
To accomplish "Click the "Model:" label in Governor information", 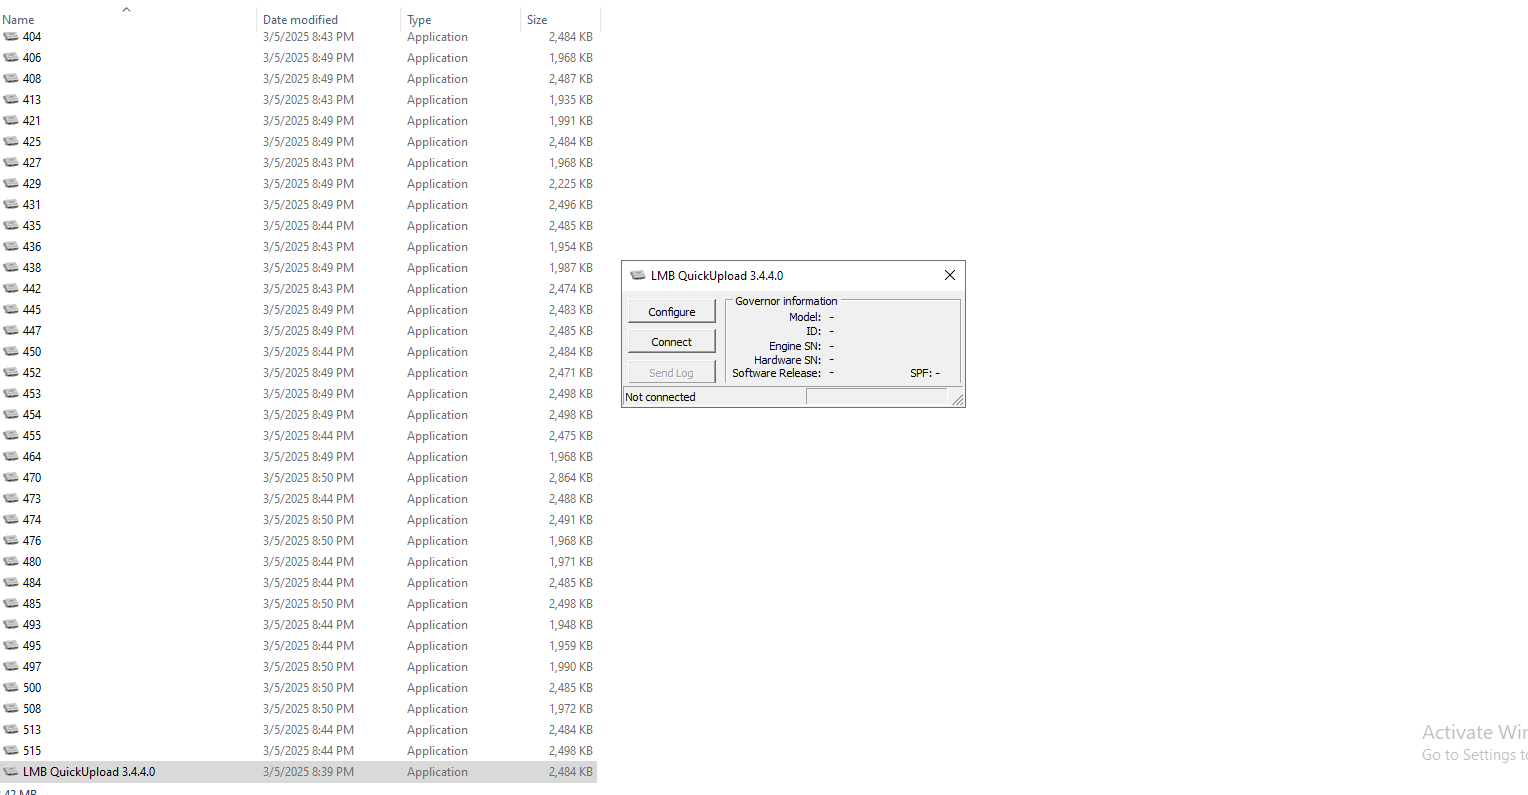I will [x=805, y=317].
